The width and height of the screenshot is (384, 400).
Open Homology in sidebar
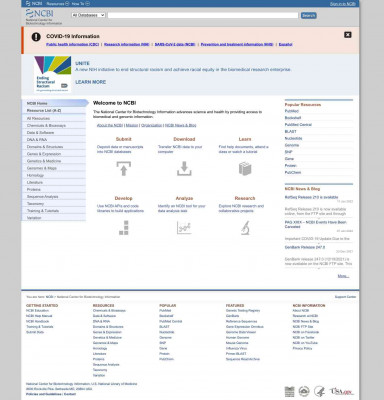[54, 175]
